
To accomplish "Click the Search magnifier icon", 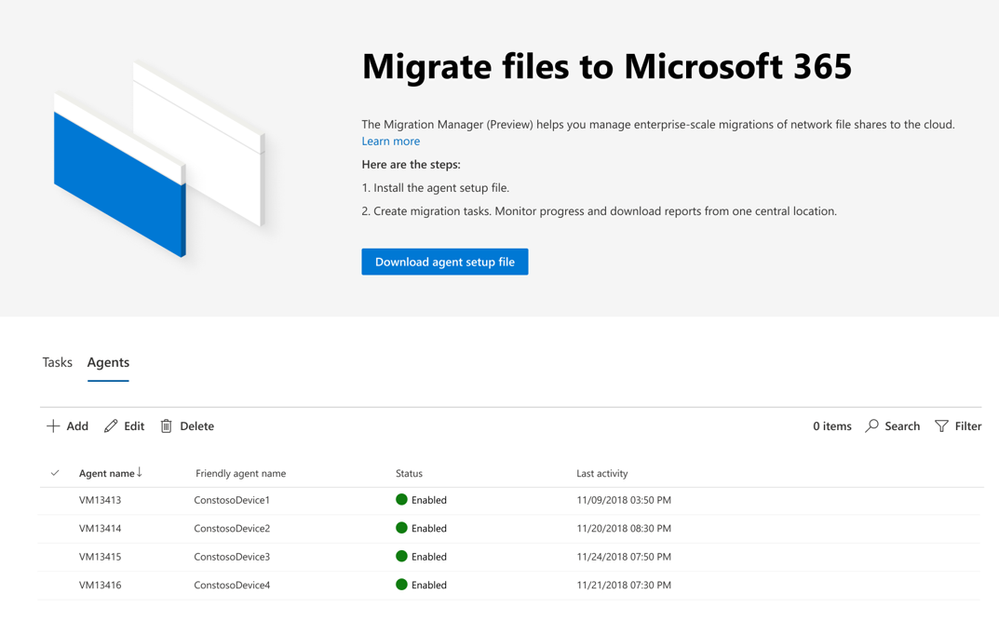I will 872,426.
